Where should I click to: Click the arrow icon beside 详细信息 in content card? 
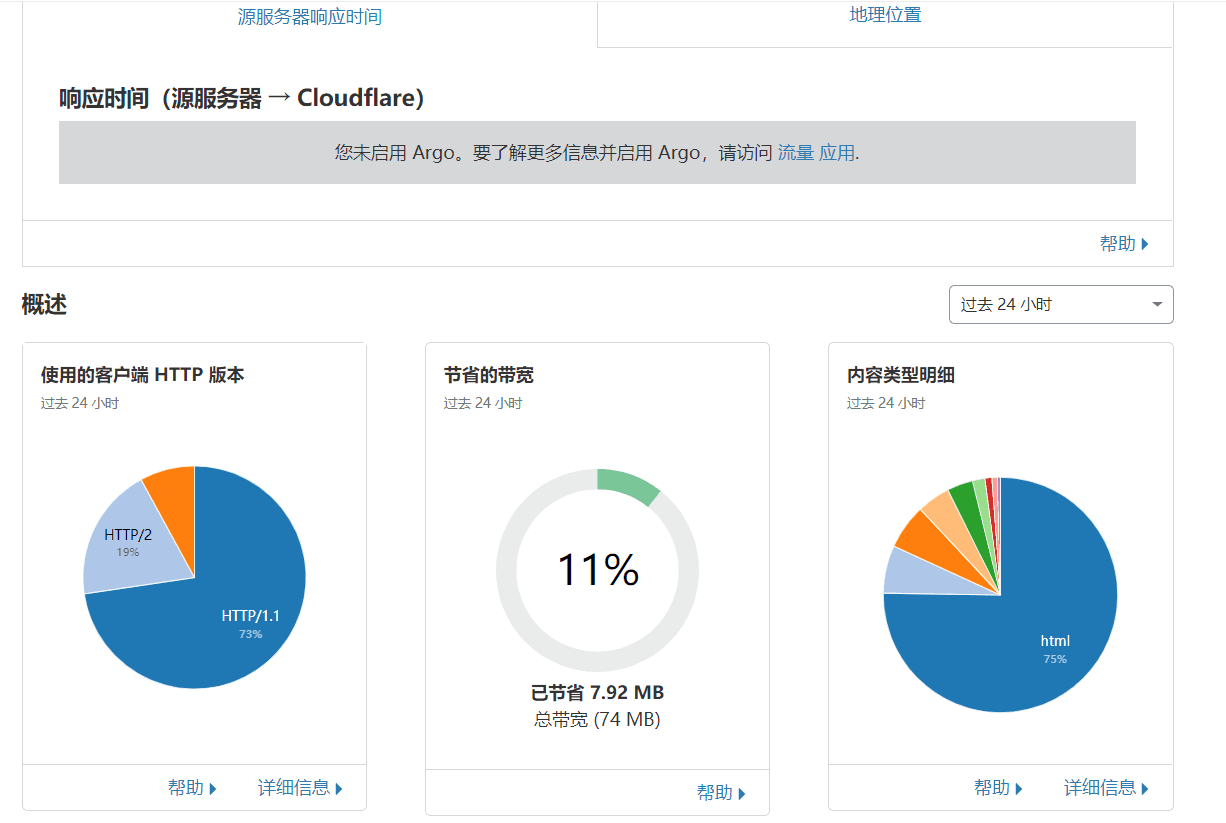(1145, 789)
